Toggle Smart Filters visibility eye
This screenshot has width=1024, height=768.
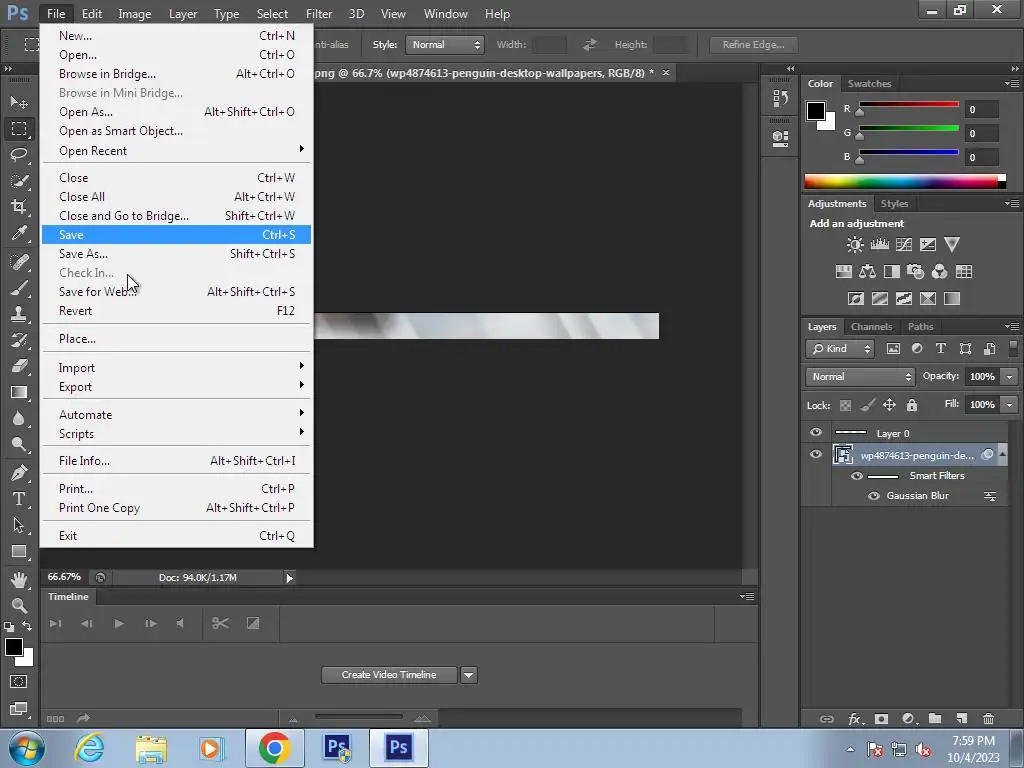point(857,475)
